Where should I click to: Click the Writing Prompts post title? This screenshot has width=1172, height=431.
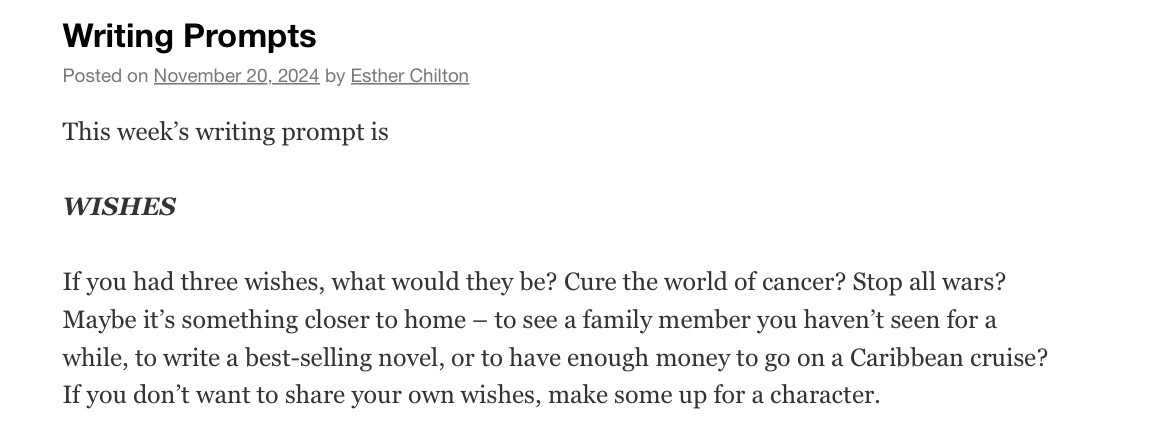(189, 36)
